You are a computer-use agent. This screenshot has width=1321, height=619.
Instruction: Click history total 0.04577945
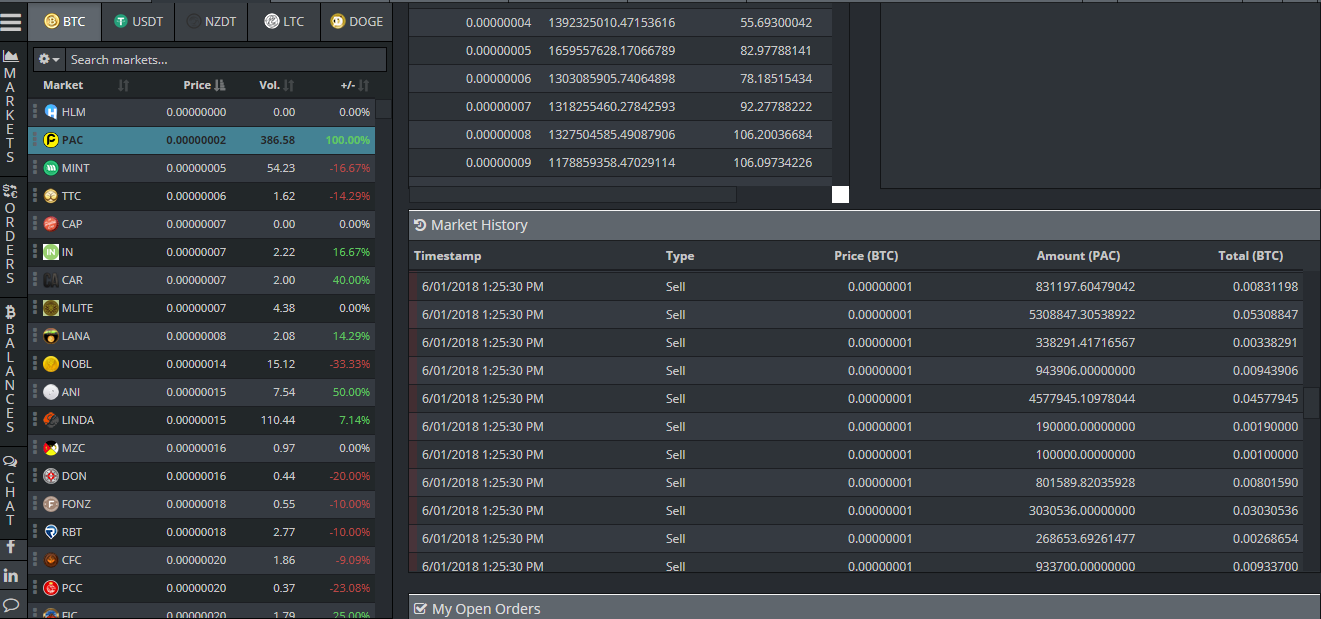tap(1265, 398)
